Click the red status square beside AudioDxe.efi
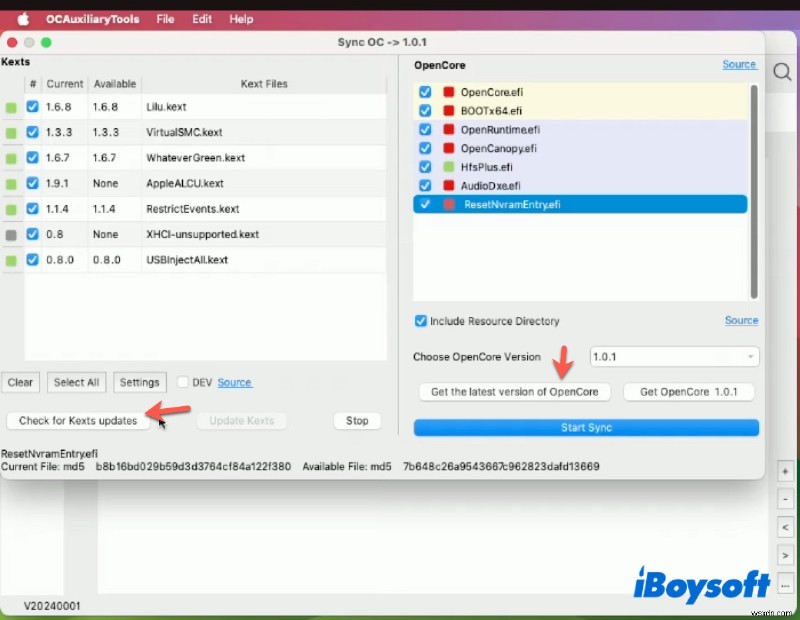This screenshot has height=620, width=800. coord(448,186)
